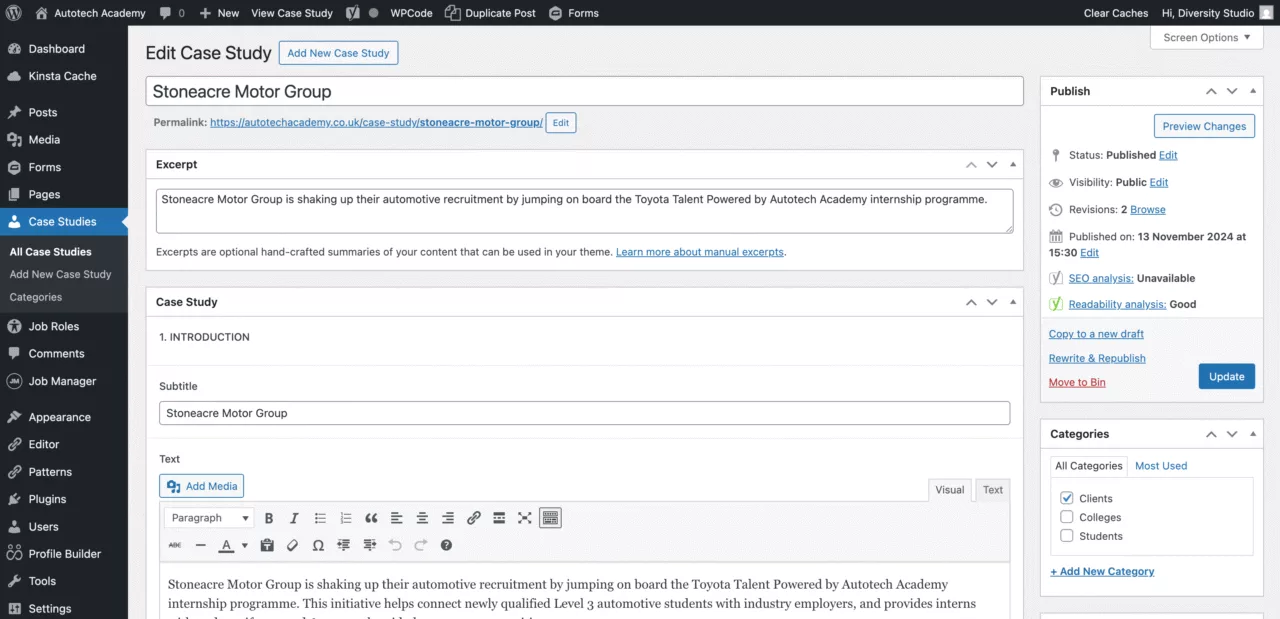Collapse the Publish panel with its triangle

[x=1253, y=91]
